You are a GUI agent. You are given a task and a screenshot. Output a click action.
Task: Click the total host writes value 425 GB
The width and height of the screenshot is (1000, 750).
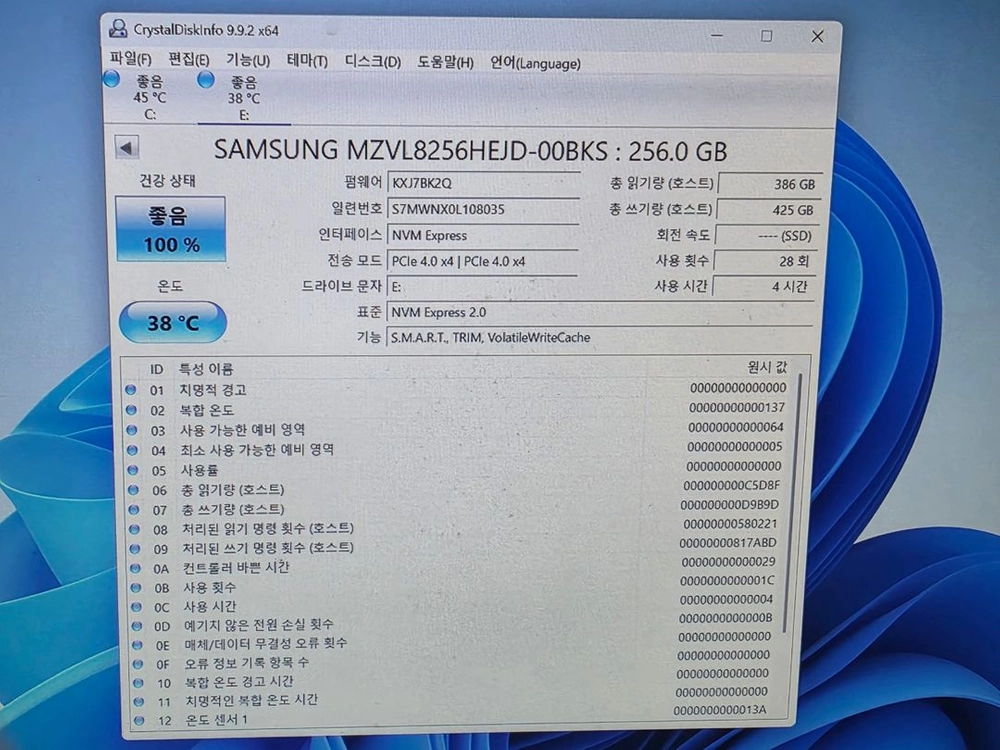768,210
